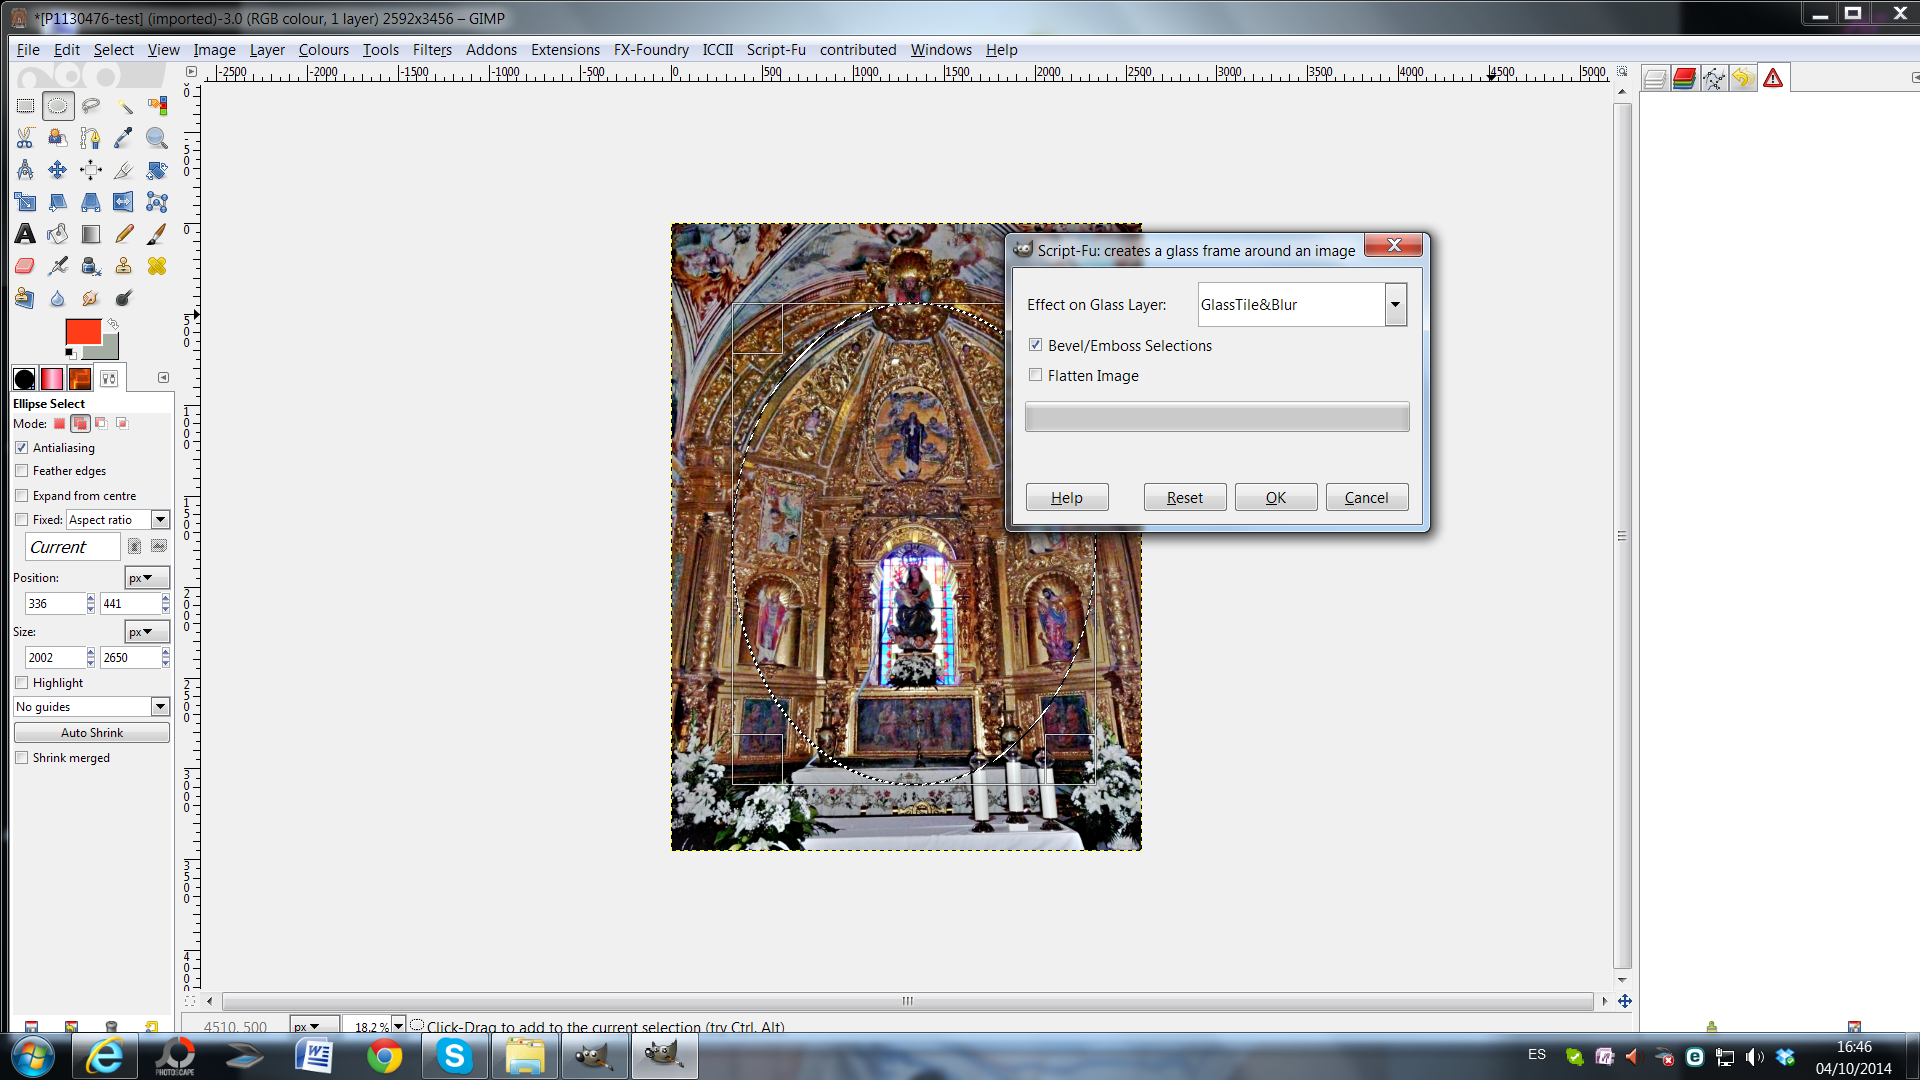Select the Select by Colour tool
The image size is (1920, 1080).
(157, 106)
